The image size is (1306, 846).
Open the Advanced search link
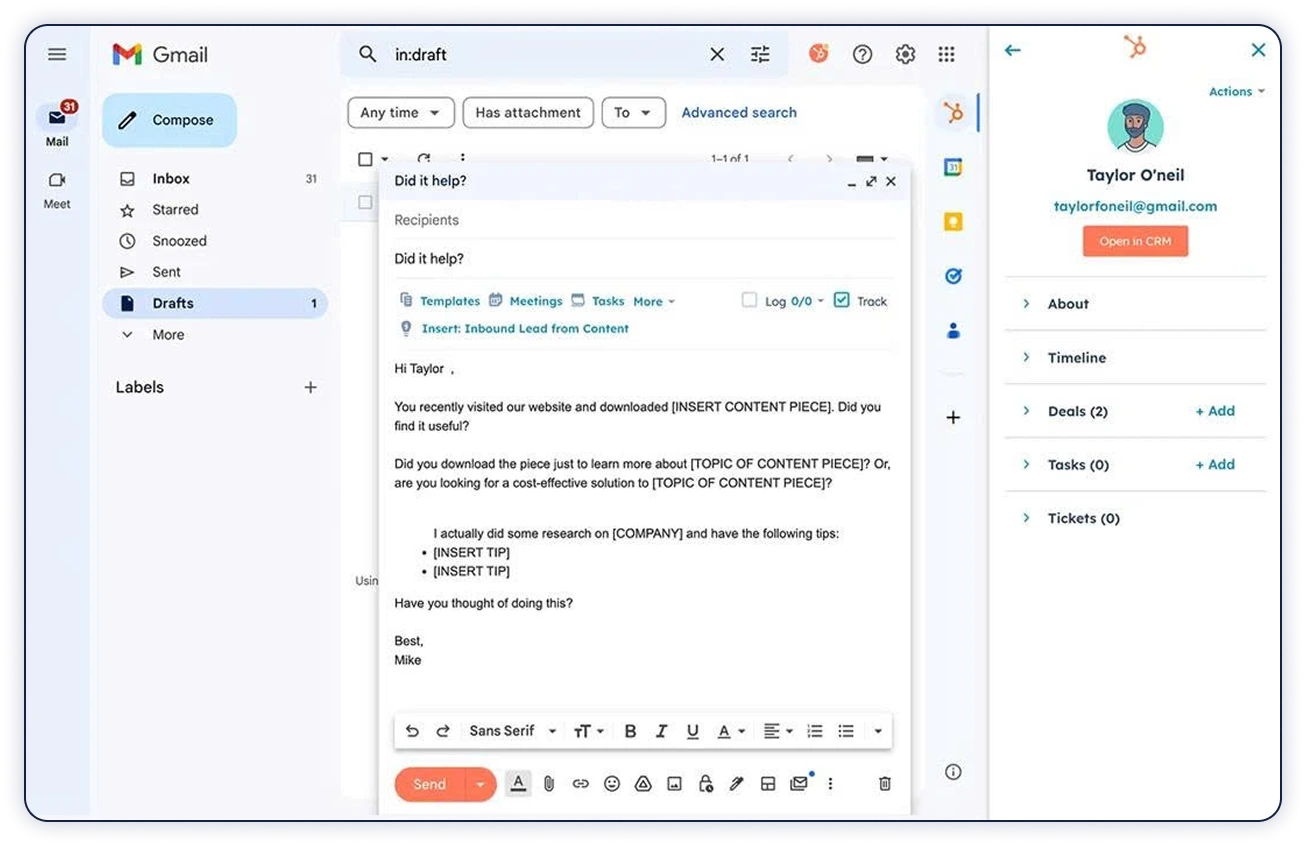point(739,113)
